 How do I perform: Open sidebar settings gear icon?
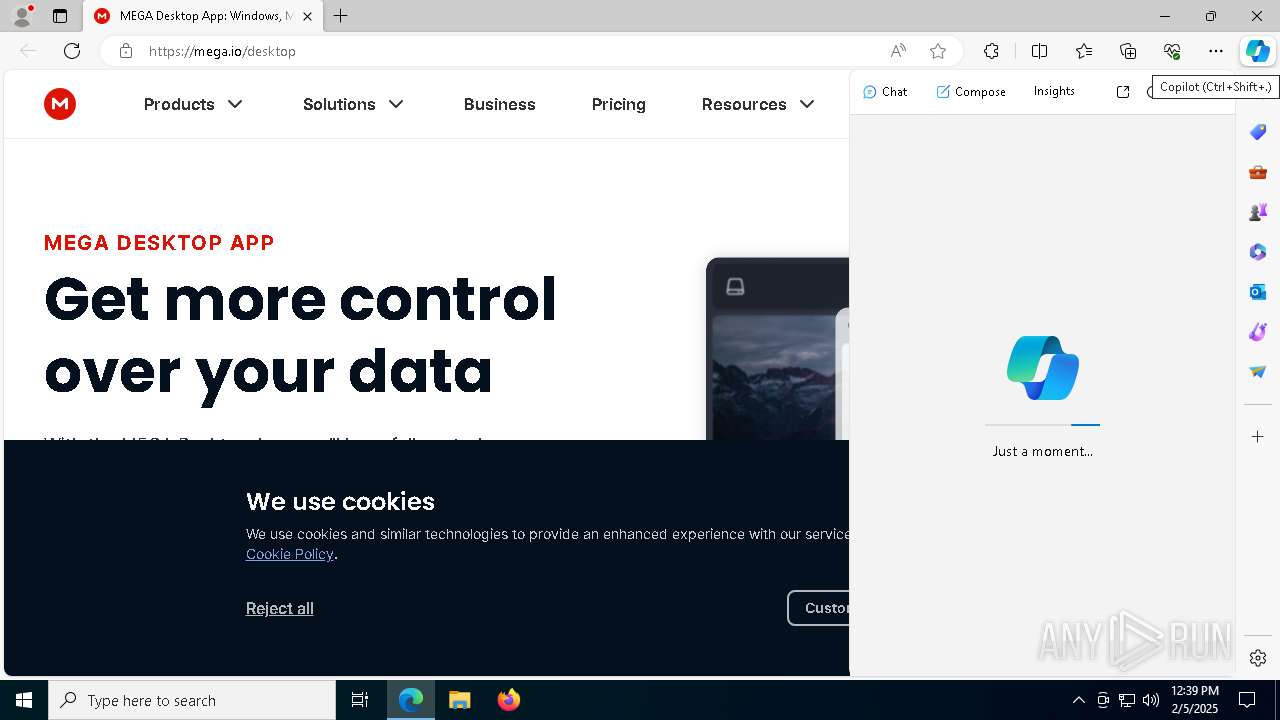1258,658
